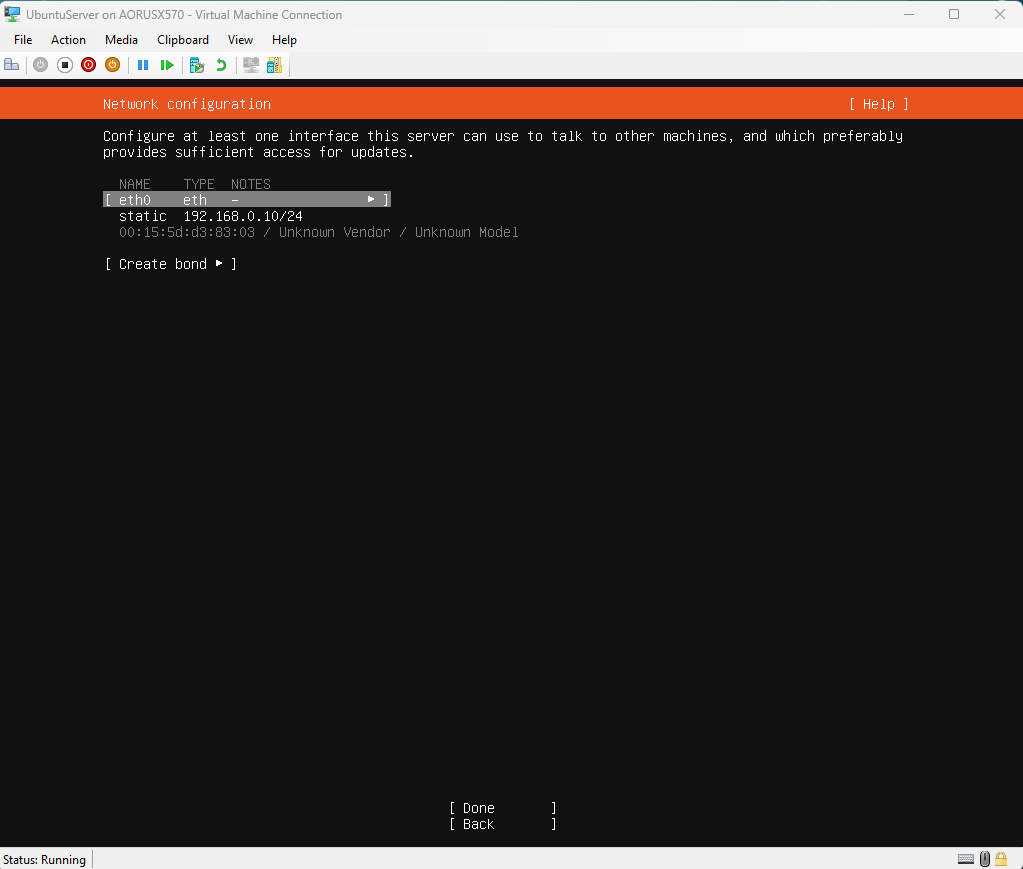Click the Done button
1023x869 pixels.
coord(503,808)
